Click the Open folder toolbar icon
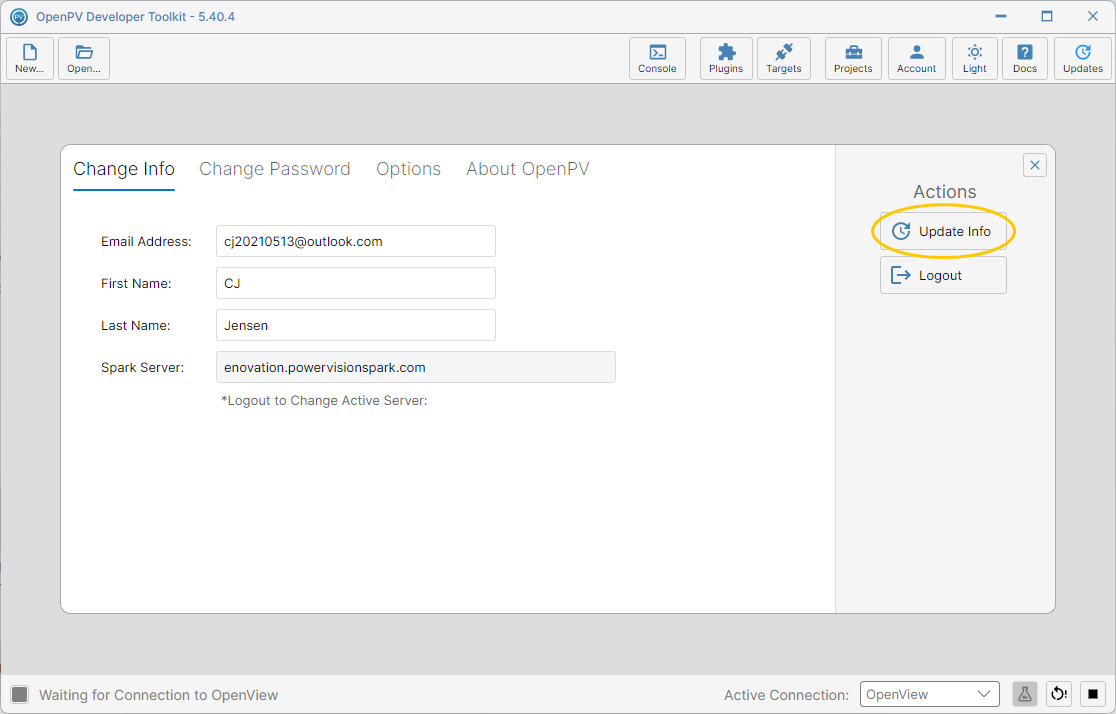This screenshot has width=1116, height=714. [x=84, y=58]
